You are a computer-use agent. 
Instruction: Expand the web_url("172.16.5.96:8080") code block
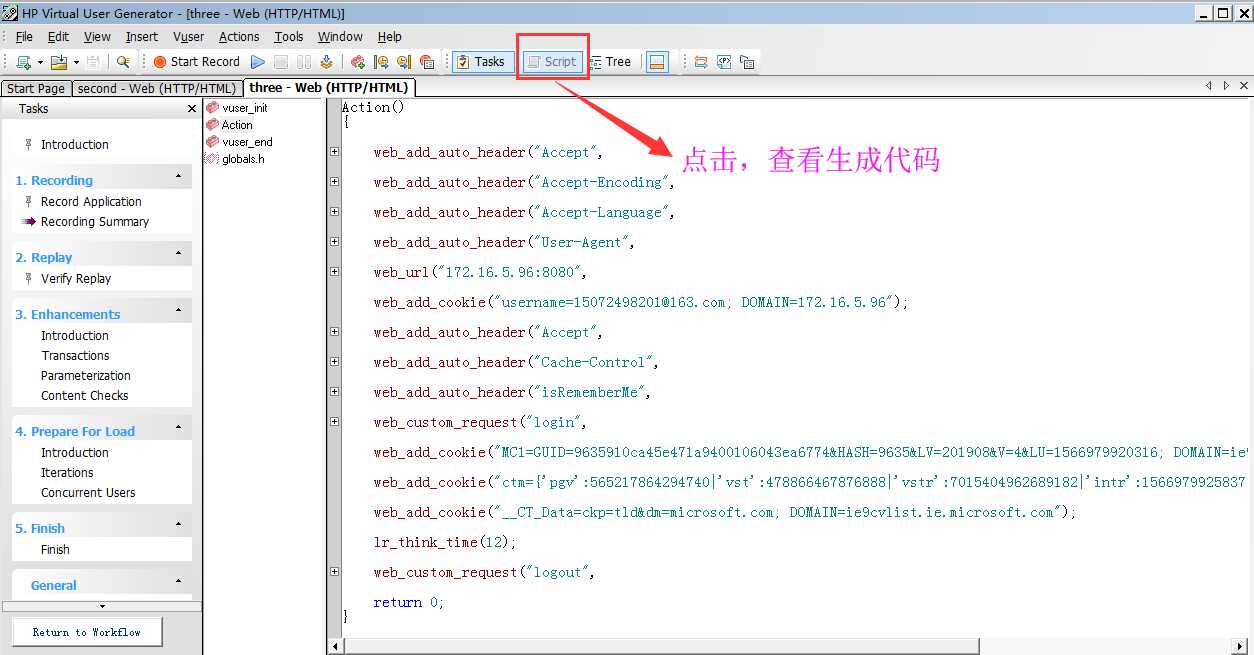[334, 272]
